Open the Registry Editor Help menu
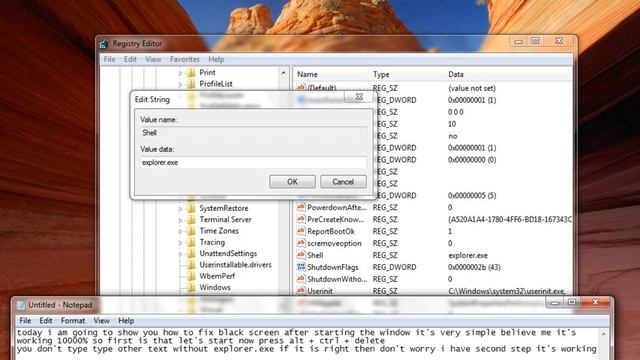 point(216,60)
